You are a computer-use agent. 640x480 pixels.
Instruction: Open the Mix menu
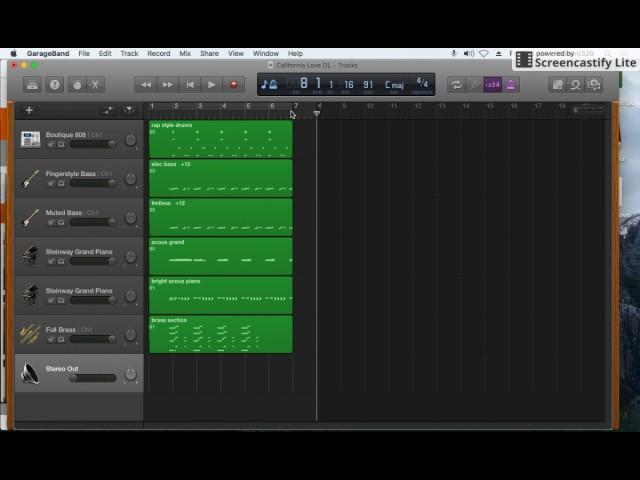(x=185, y=53)
